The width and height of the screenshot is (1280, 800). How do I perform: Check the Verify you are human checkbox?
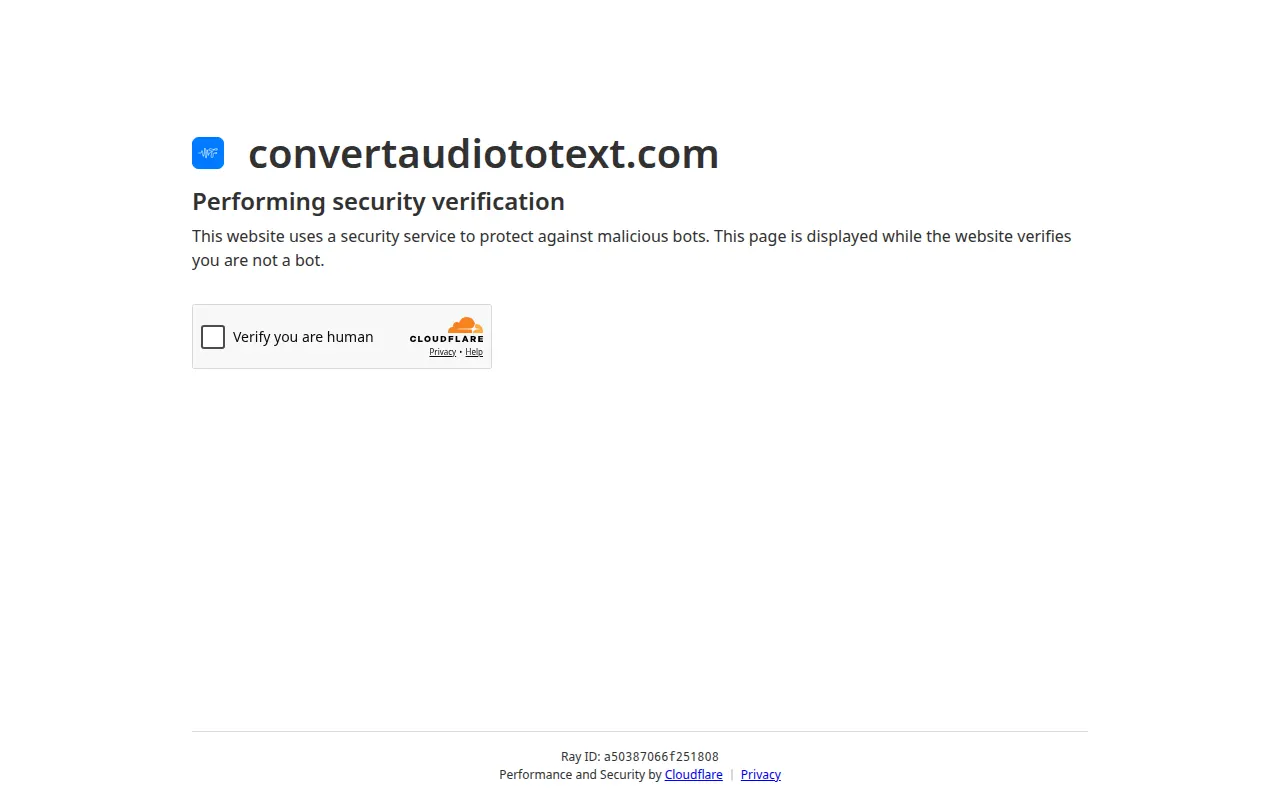(x=213, y=337)
